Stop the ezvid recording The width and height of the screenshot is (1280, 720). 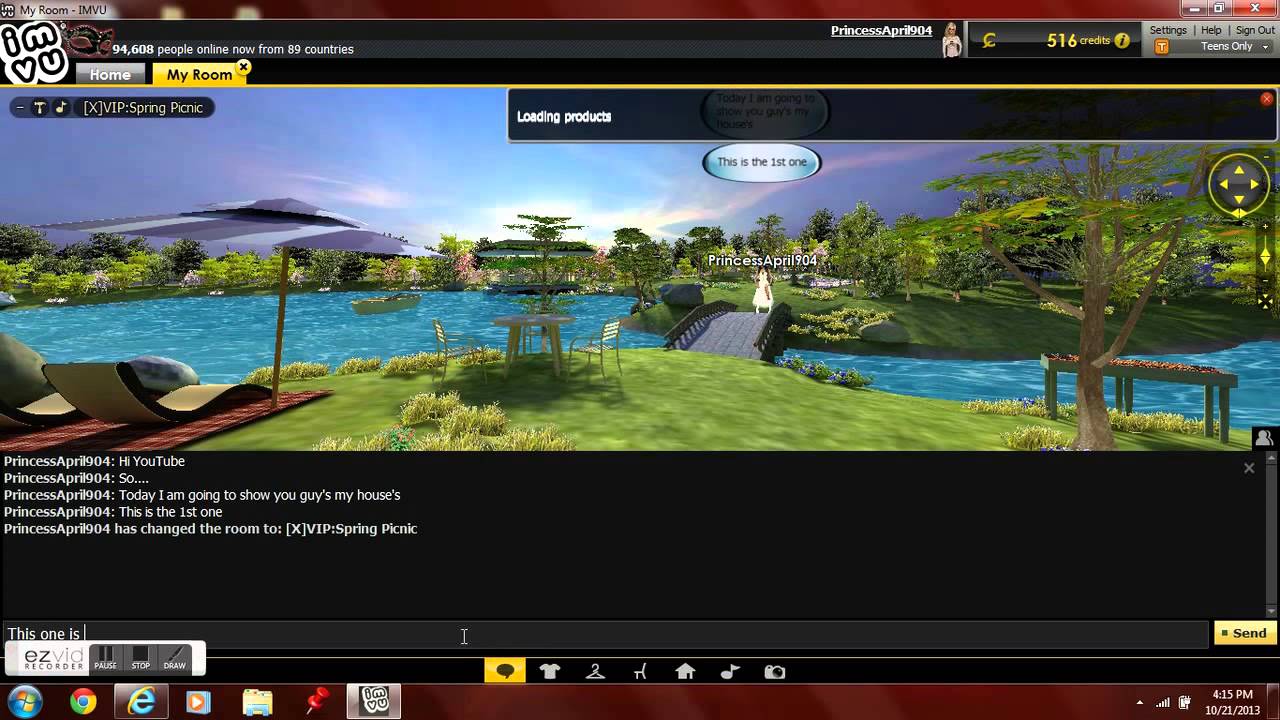click(x=141, y=658)
